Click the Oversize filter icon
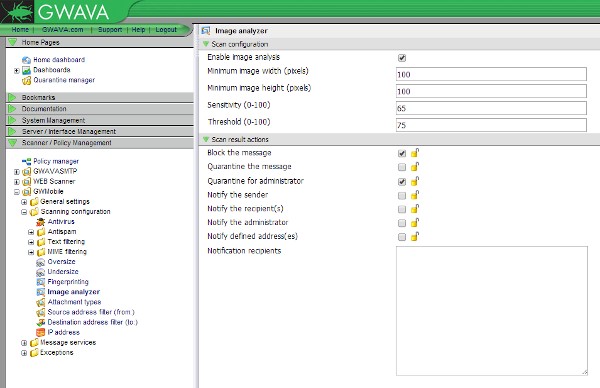Image resolution: width=600 pixels, height=388 pixels. (x=41, y=262)
